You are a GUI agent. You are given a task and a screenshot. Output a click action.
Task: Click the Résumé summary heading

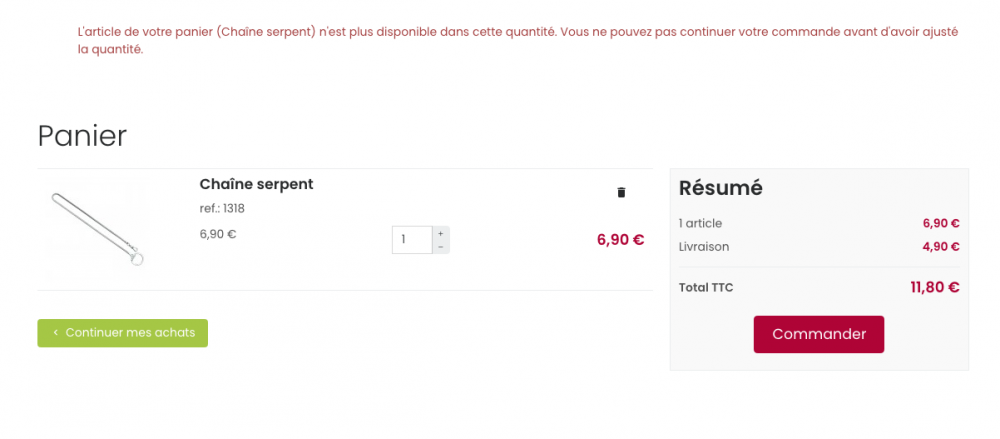tap(720, 188)
